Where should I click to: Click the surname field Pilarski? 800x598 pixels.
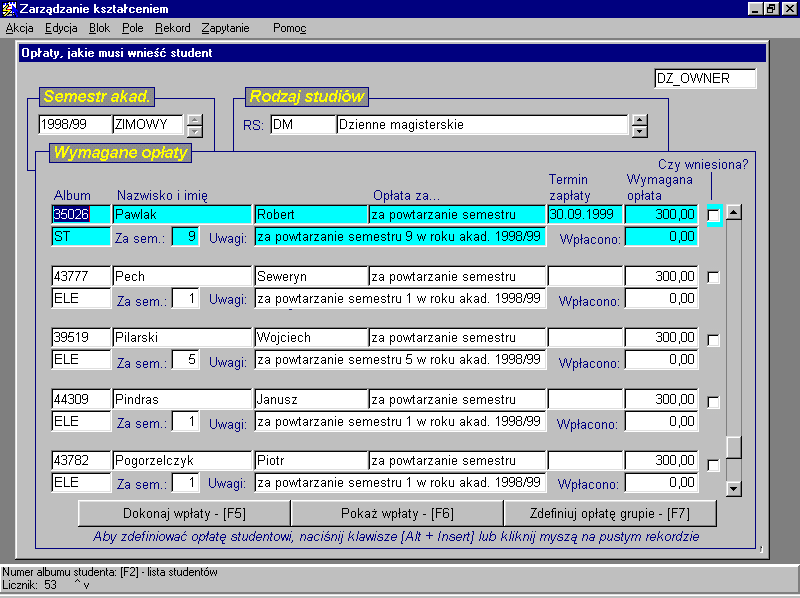tap(182, 337)
